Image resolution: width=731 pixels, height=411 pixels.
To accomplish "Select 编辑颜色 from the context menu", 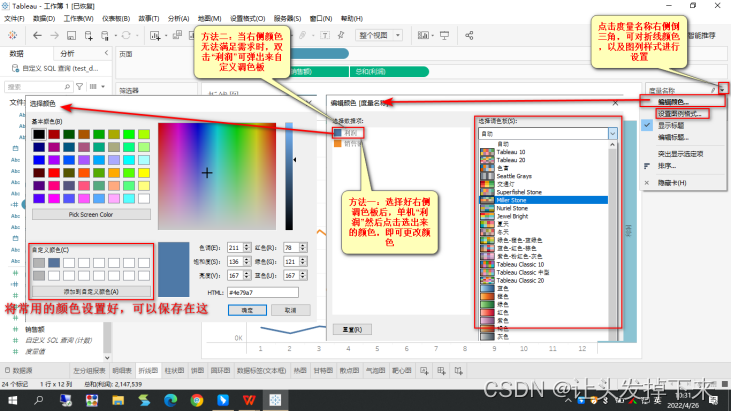I will pyautogui.click(x=673, y=102).
